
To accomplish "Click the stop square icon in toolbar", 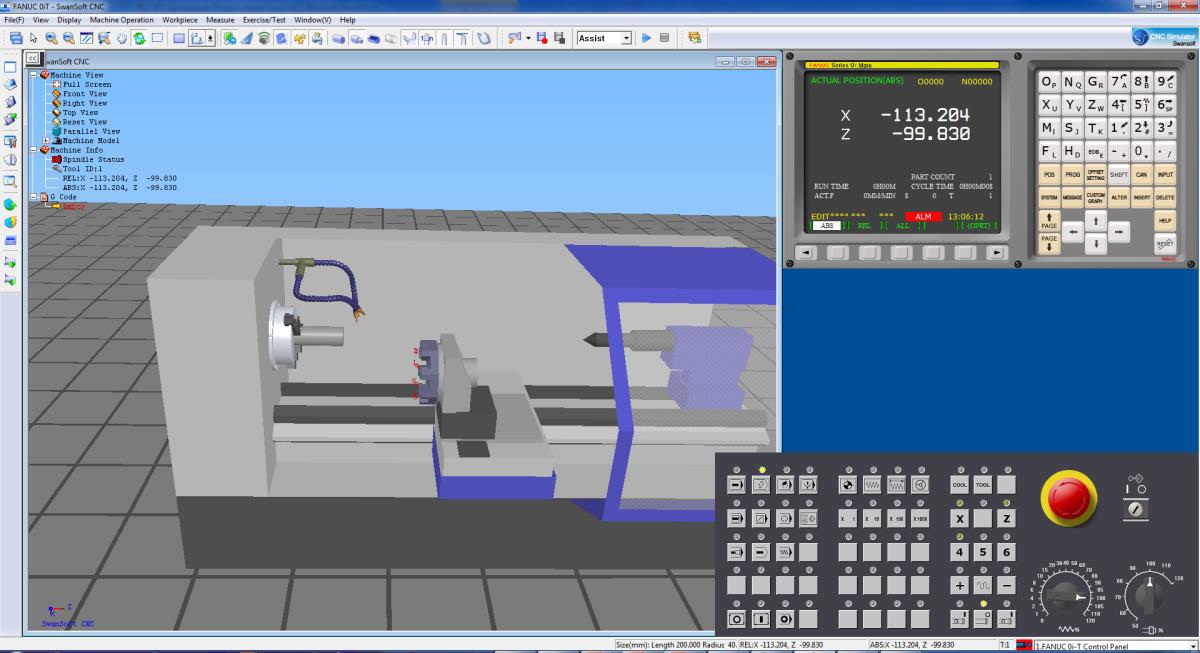I will tap(664, 38).
